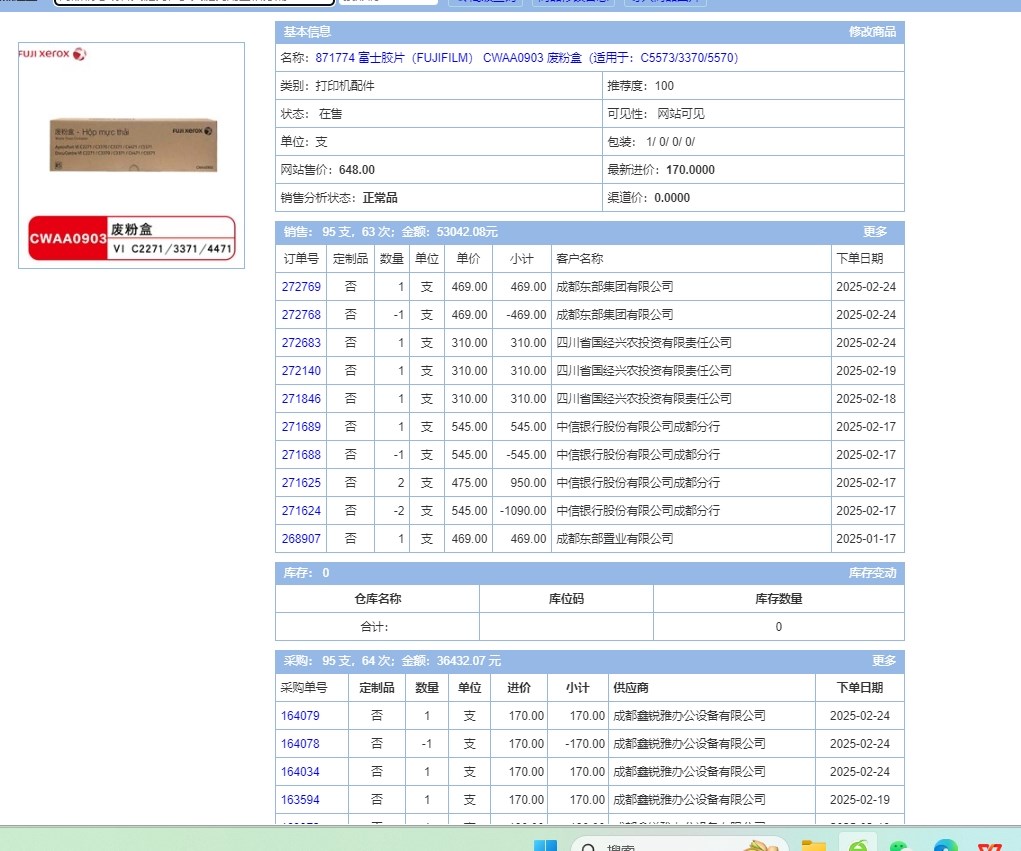This screenshot has width=1021, height=851.
Task: Open purchase order 163594
Action: (x=300, y=800)
